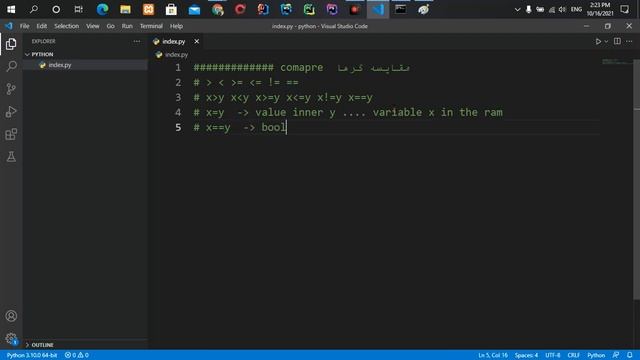Open Microsoft Store from taskbar
Image resolution: width=640 pixels, height=360 pixels.
pos(171,9)
